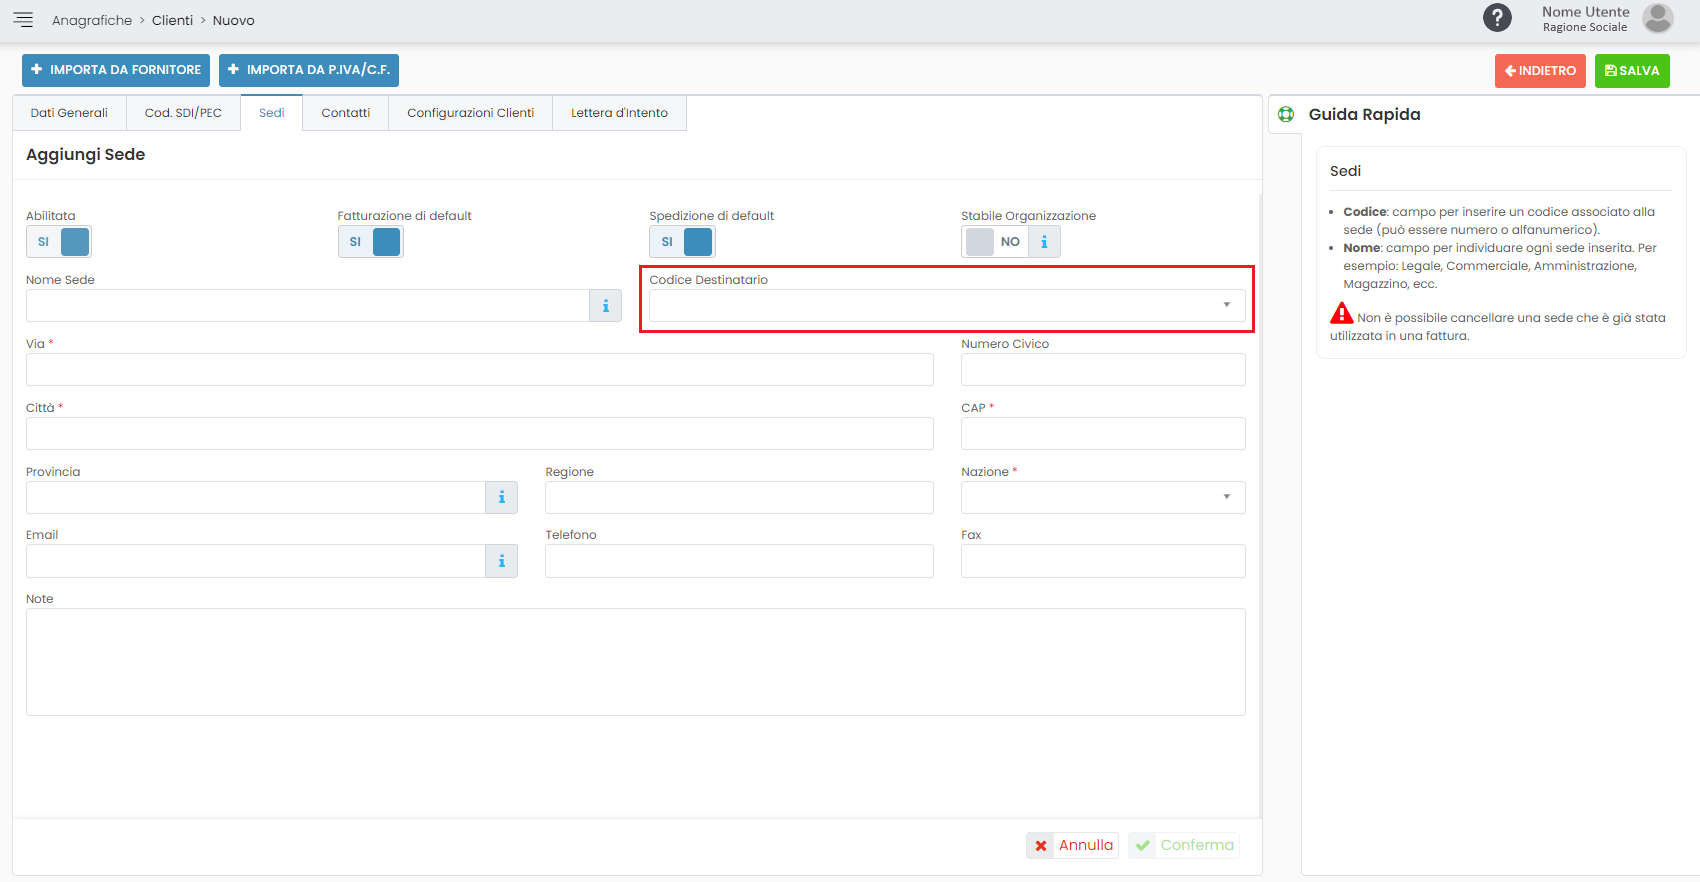The image size is (1700, 882).
Task: Click the Guida Rapida panel title
Action: (1364, 114)
